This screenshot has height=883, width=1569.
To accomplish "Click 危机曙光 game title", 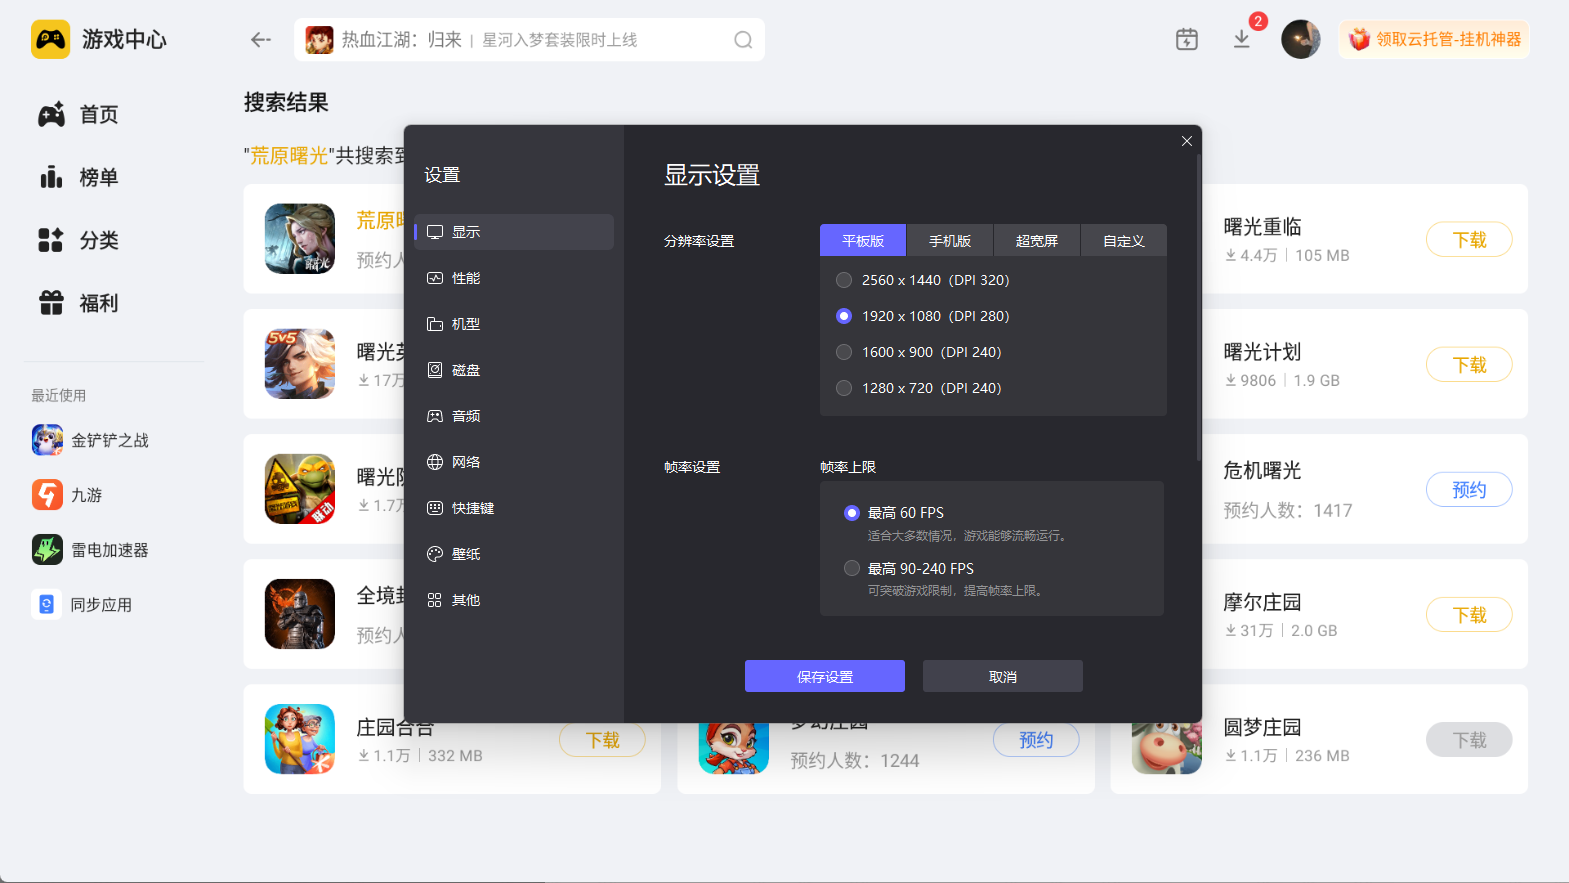I will click(x=1263, y=471).
